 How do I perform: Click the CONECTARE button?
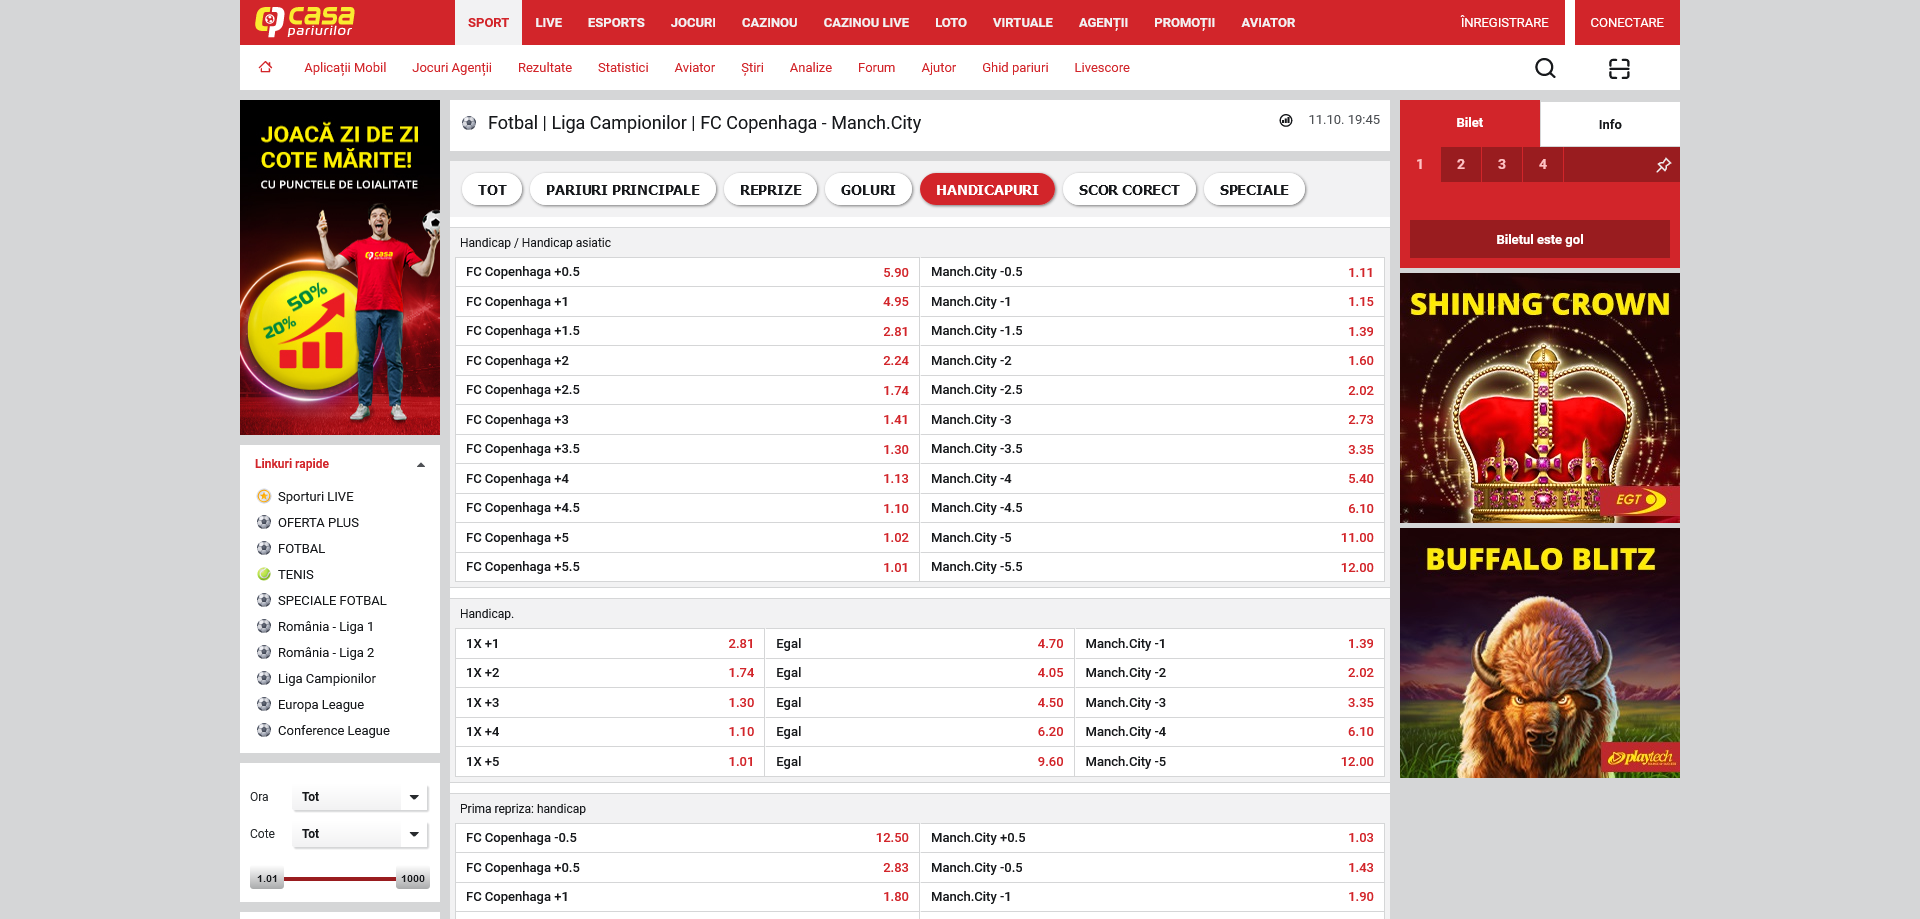(1627, 22)
